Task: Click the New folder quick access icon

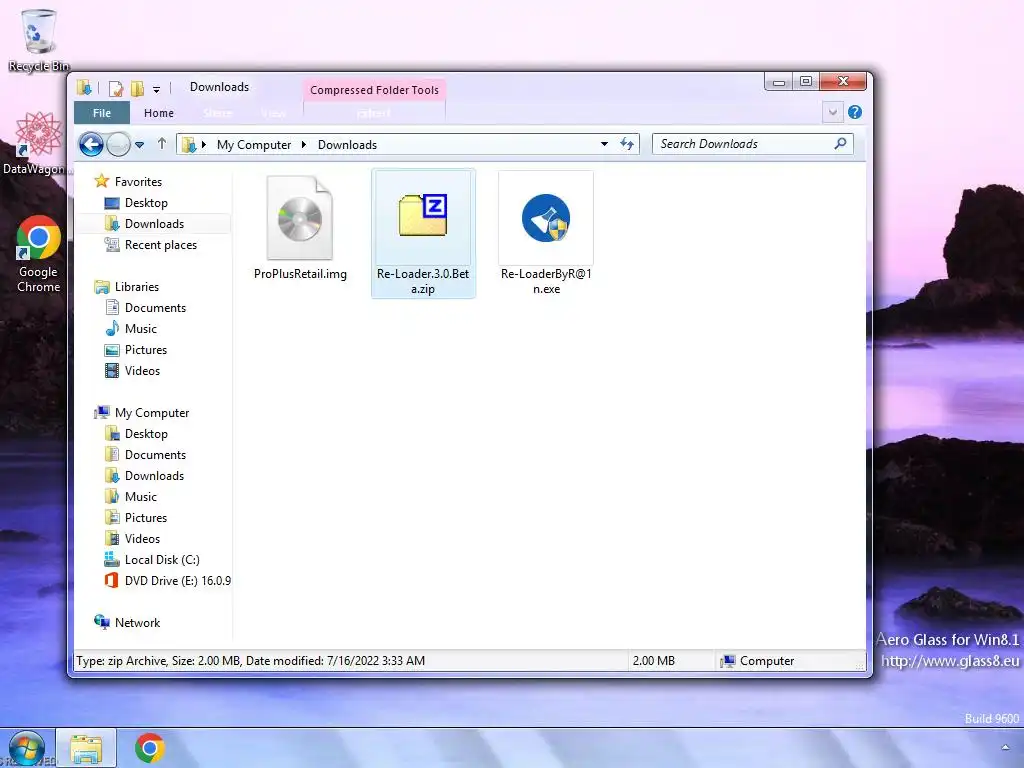Action: pyautogui.click(x=137, y=88)
